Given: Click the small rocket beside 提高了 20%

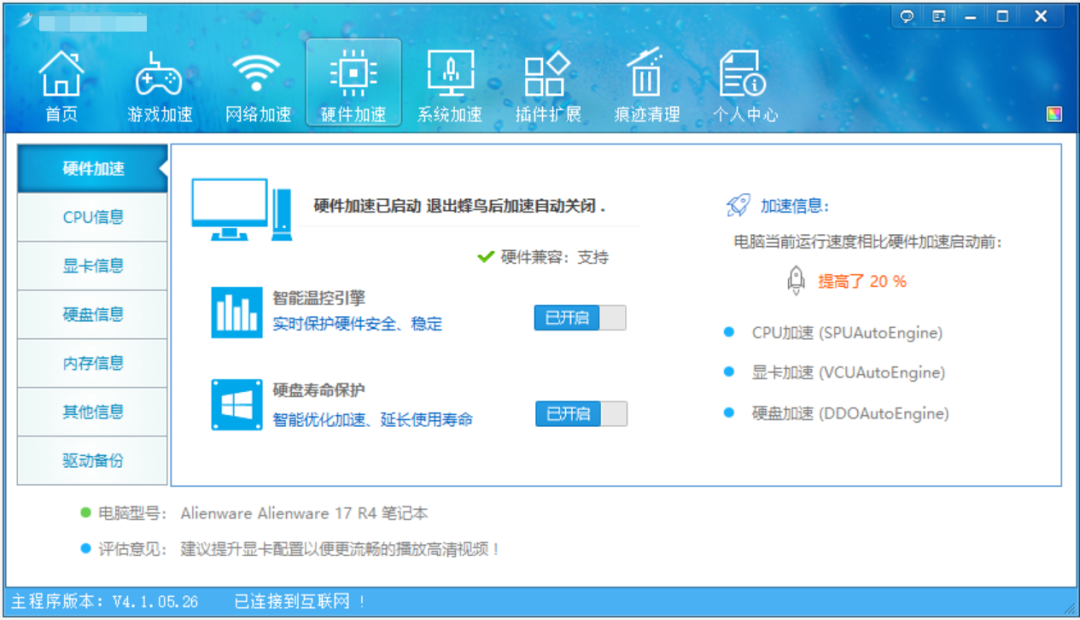Looking at the screenshot, I should point(796,280).
